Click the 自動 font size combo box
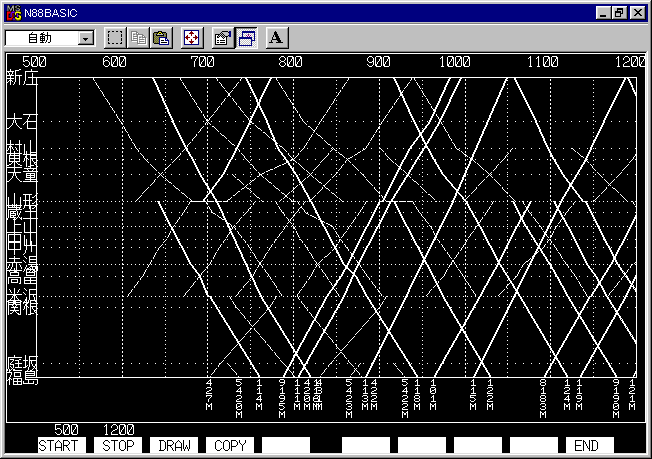Viewport: 652px width, 459px height. tap(40, 38)
